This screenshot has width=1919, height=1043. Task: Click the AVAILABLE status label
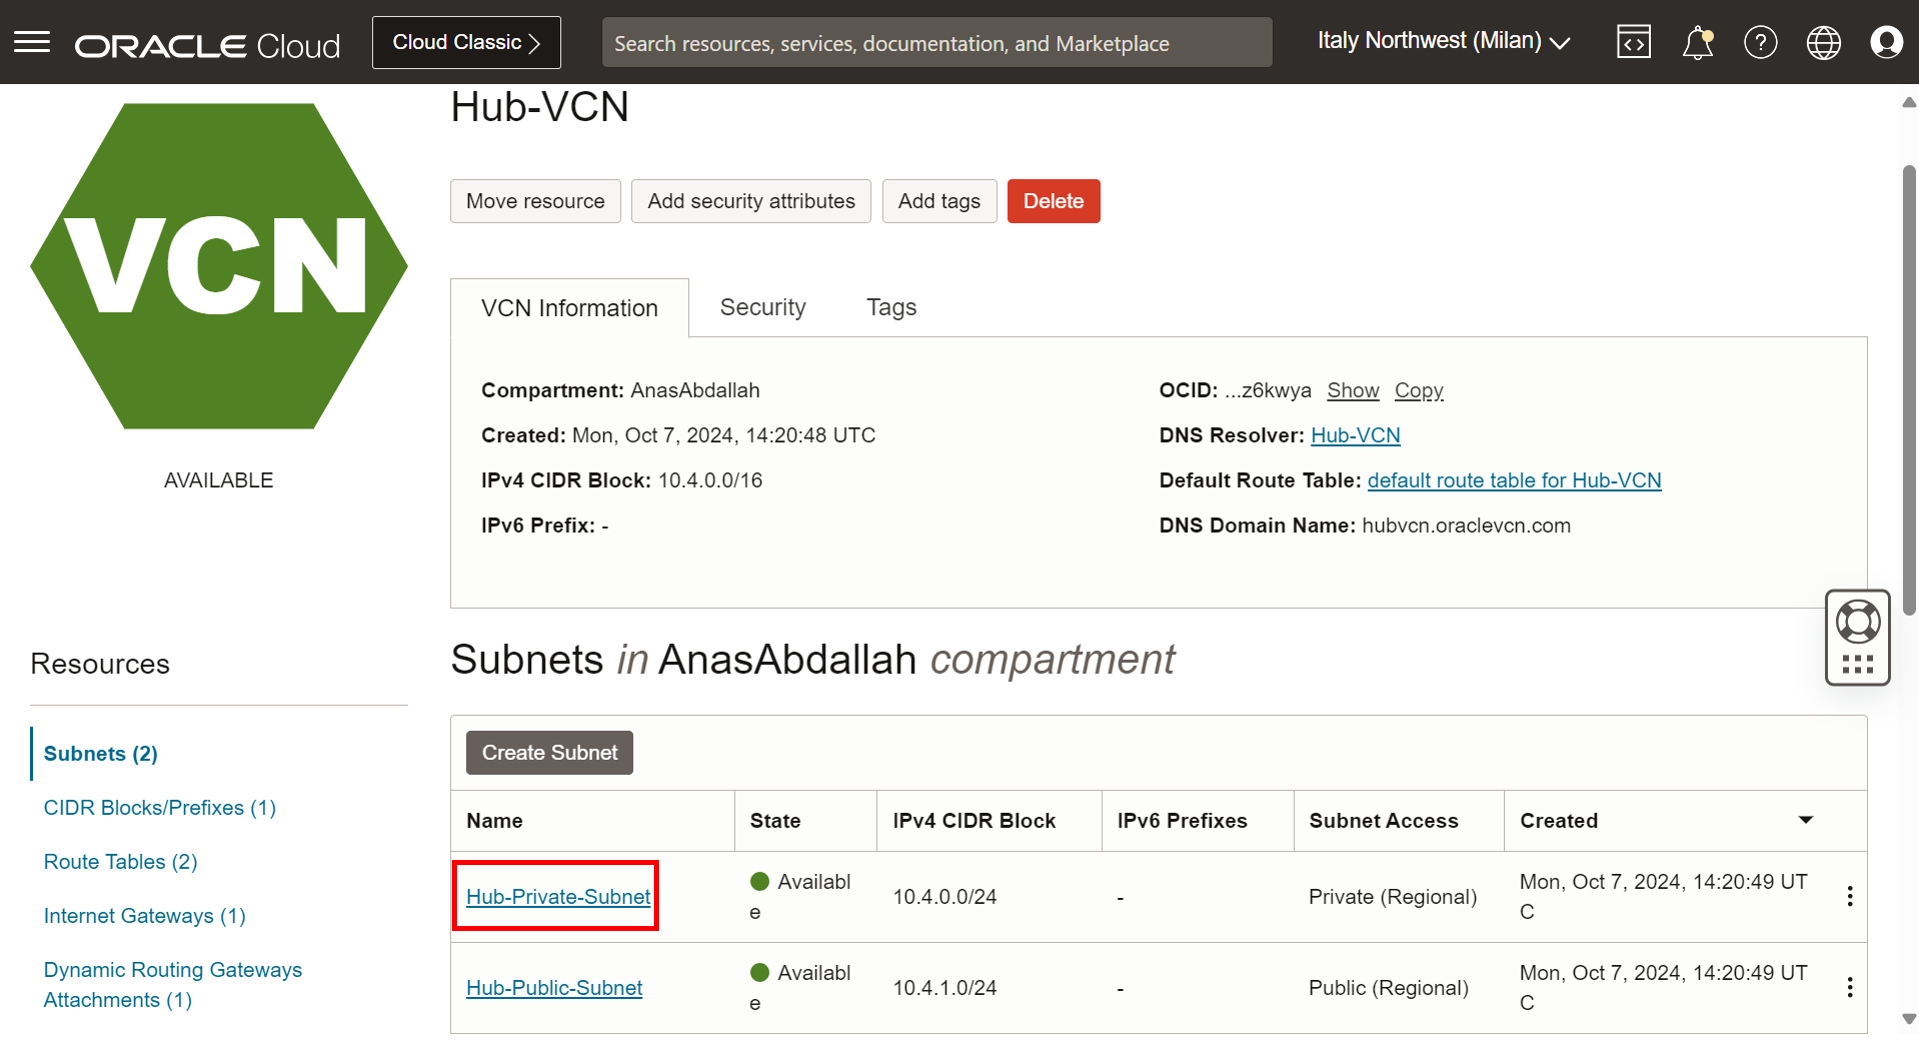(218, 480)
